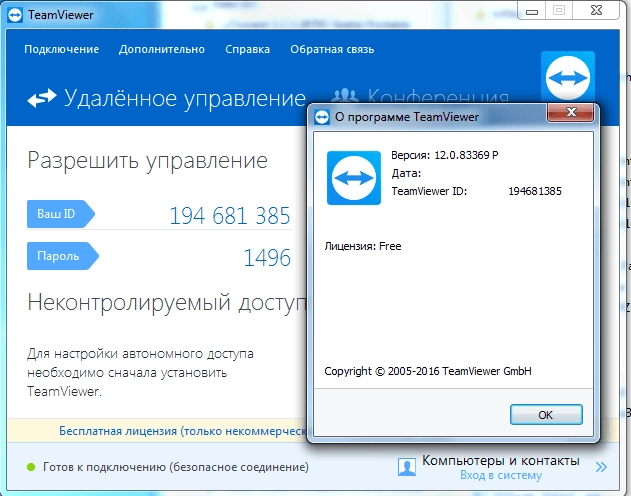Close the О программе TeamViewer dialog
Viewport: 631px width, 496px height.
click(570, 112)
